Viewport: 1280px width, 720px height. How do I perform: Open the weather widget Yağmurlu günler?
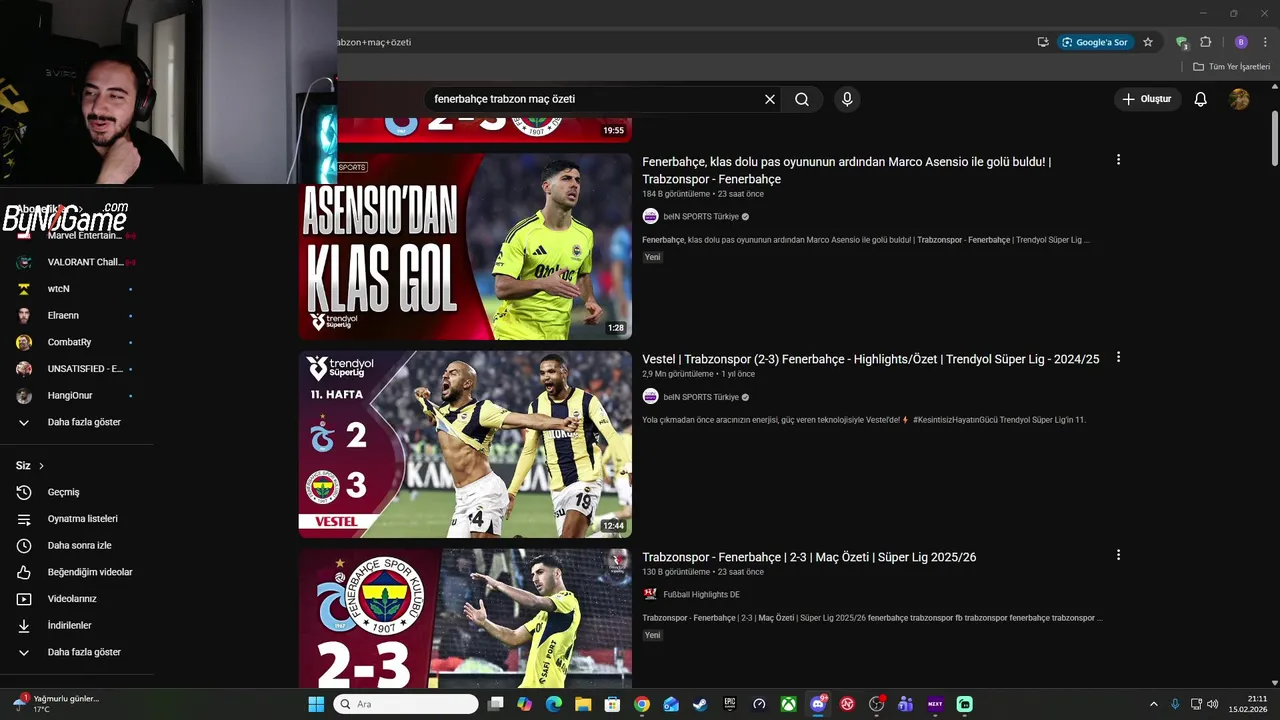click(57, 704)
